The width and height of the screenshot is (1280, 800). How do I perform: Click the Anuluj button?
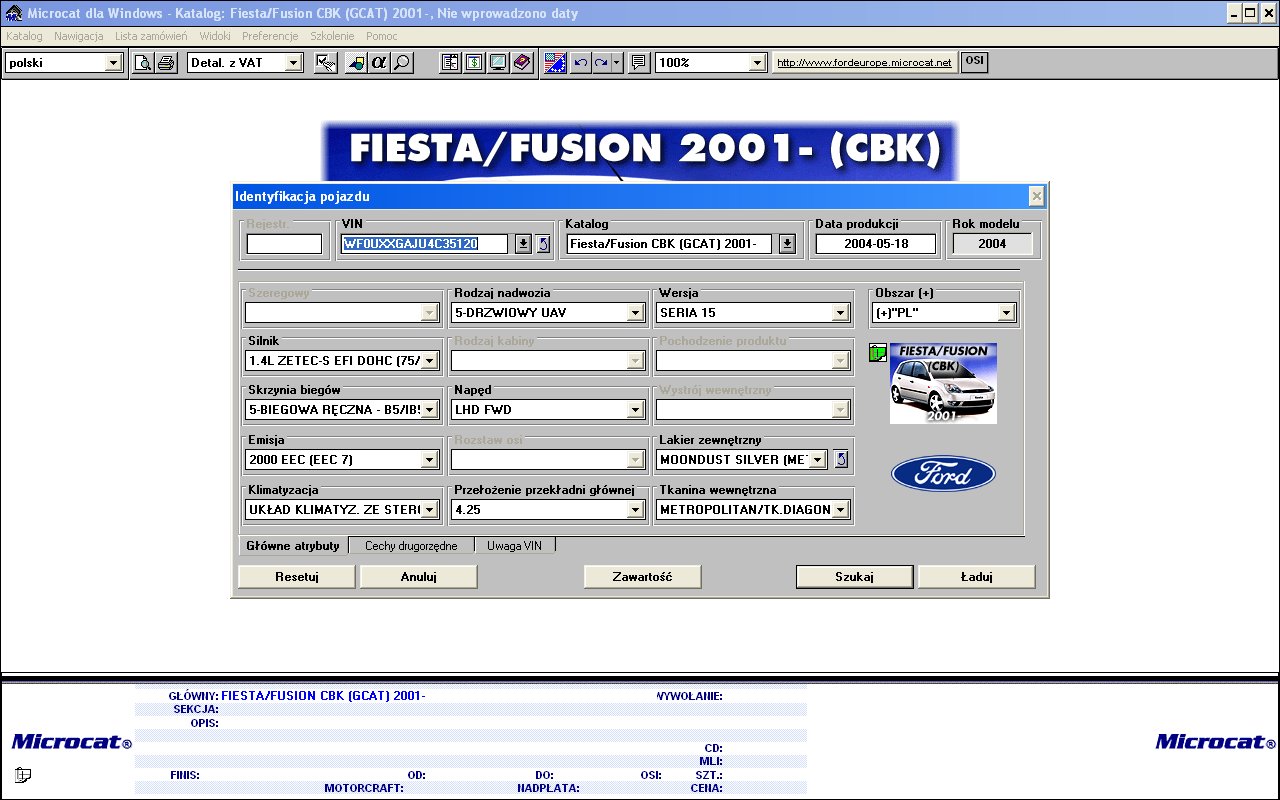(x=419, y=577)
